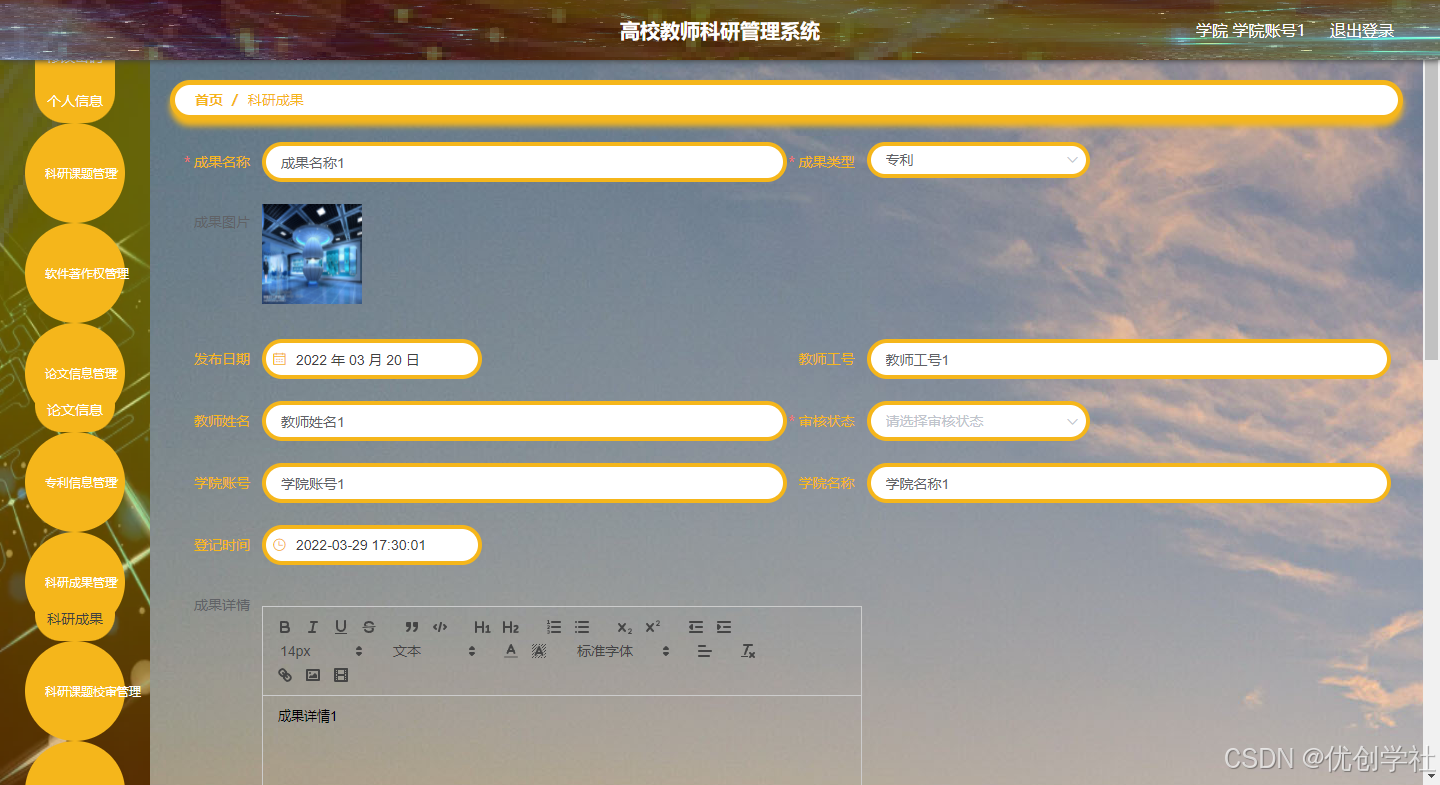Increase indent in editor
Image resolution: width=1440 pixels, height=785 pixels.
pyautogui.click(x=724, y=627)
